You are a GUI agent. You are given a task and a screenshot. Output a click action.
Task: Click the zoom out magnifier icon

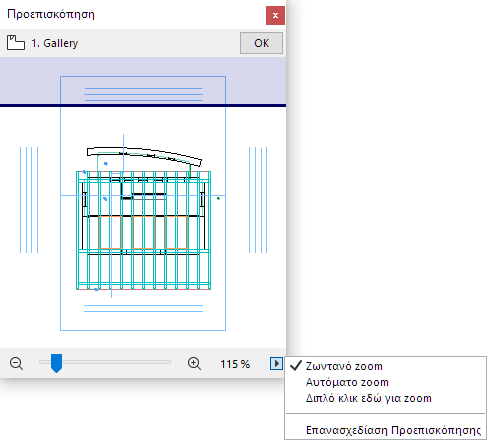[x=16, y=363]
